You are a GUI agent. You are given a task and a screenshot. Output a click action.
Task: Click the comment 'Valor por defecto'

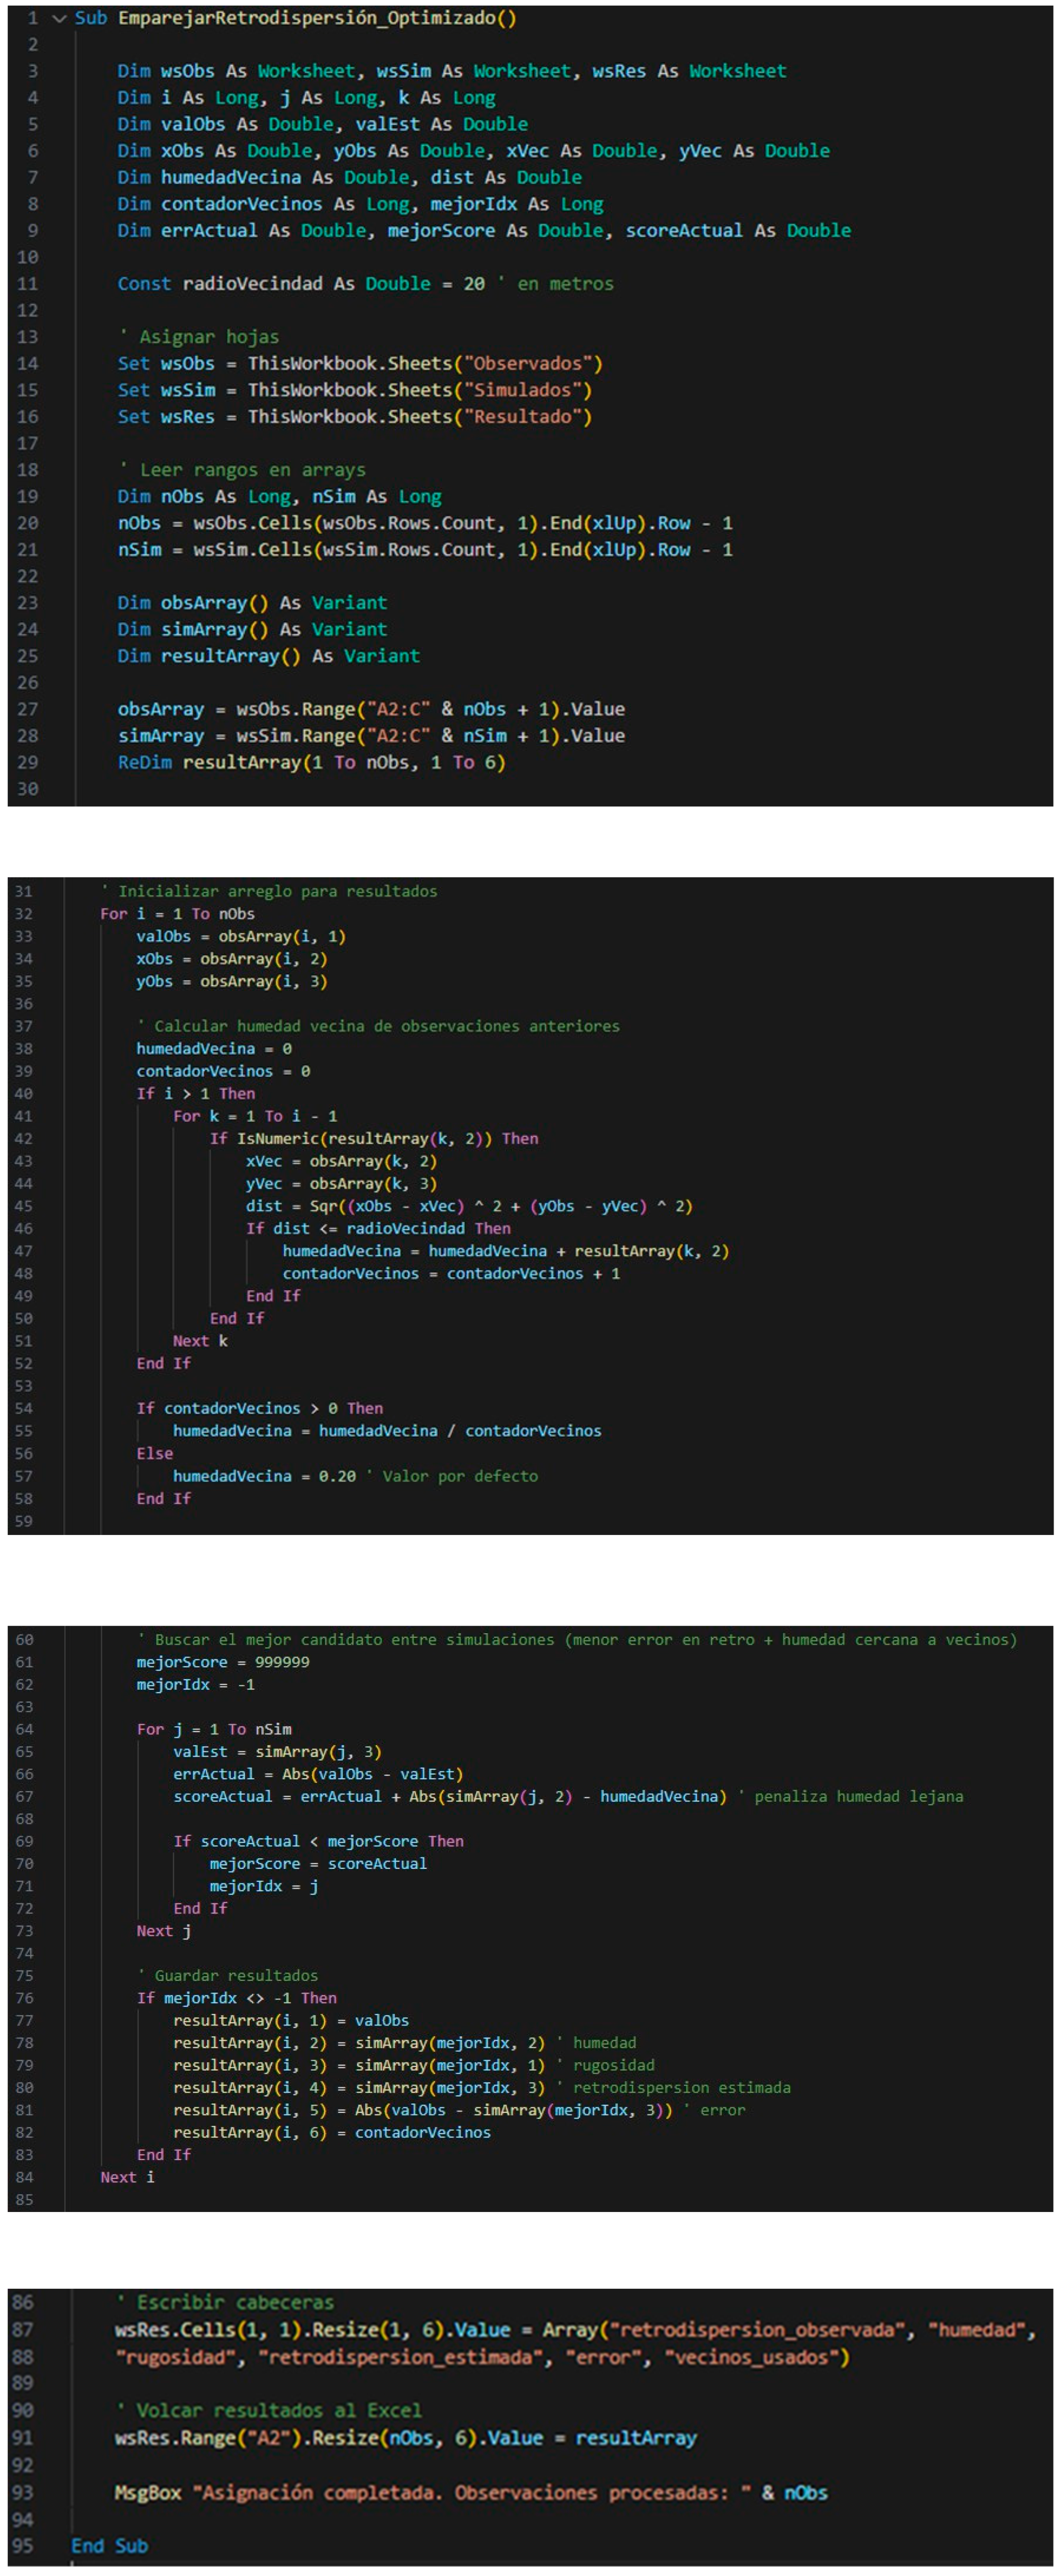[x=452, y=1476]
